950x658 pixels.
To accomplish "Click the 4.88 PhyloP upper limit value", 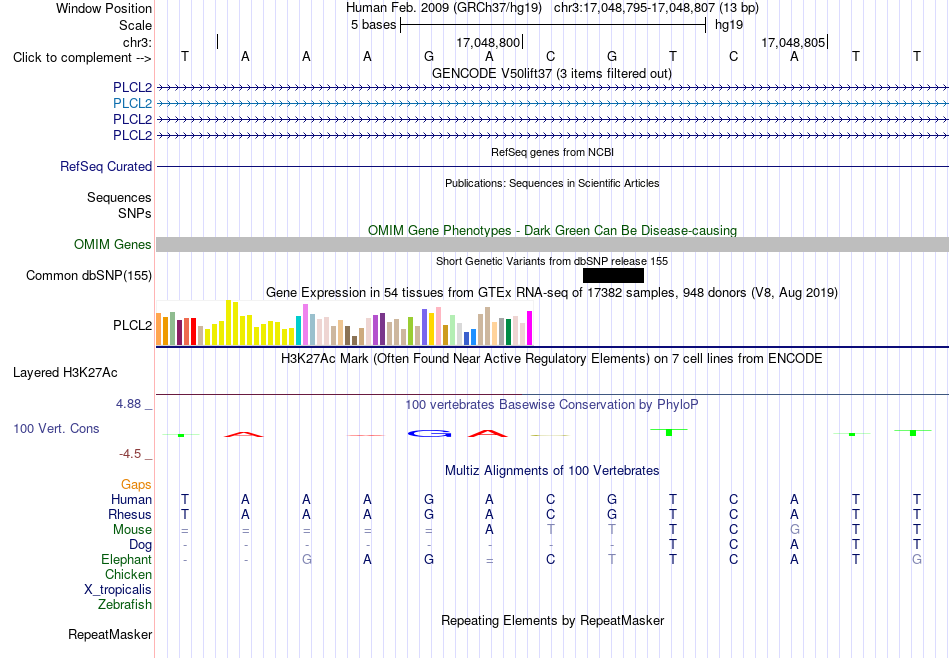I will tap(128, 404).
